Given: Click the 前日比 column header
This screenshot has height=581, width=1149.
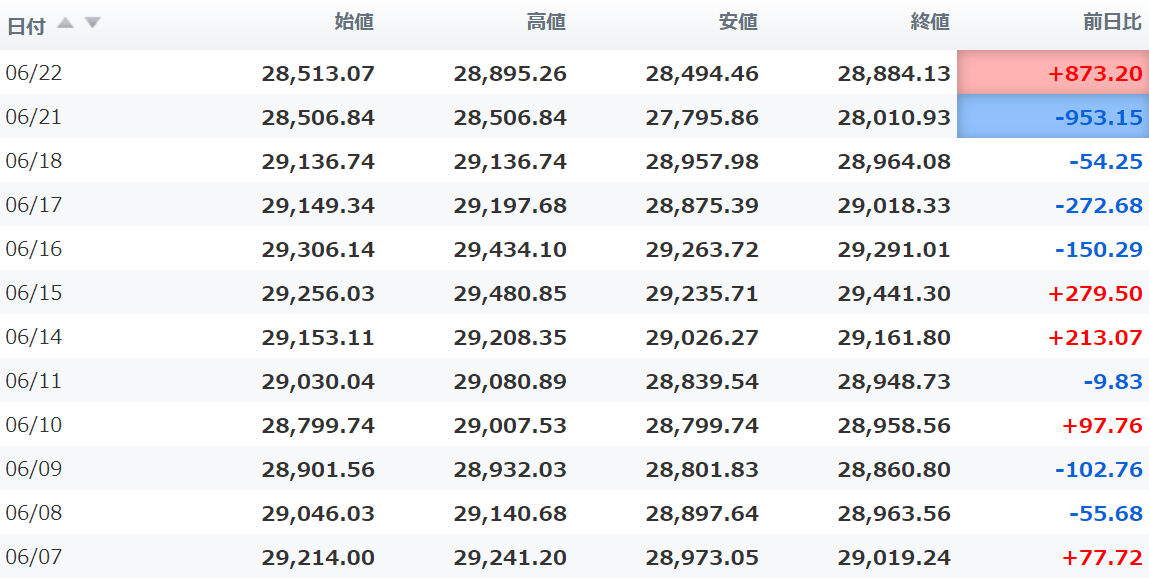Looking at the screenshot, I should (1112, 23).
